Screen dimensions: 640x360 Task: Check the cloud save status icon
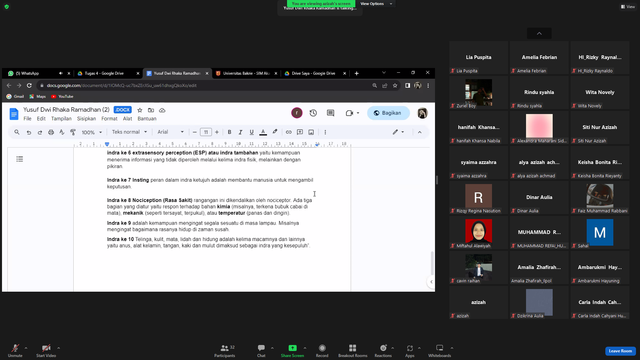point(162,110)
